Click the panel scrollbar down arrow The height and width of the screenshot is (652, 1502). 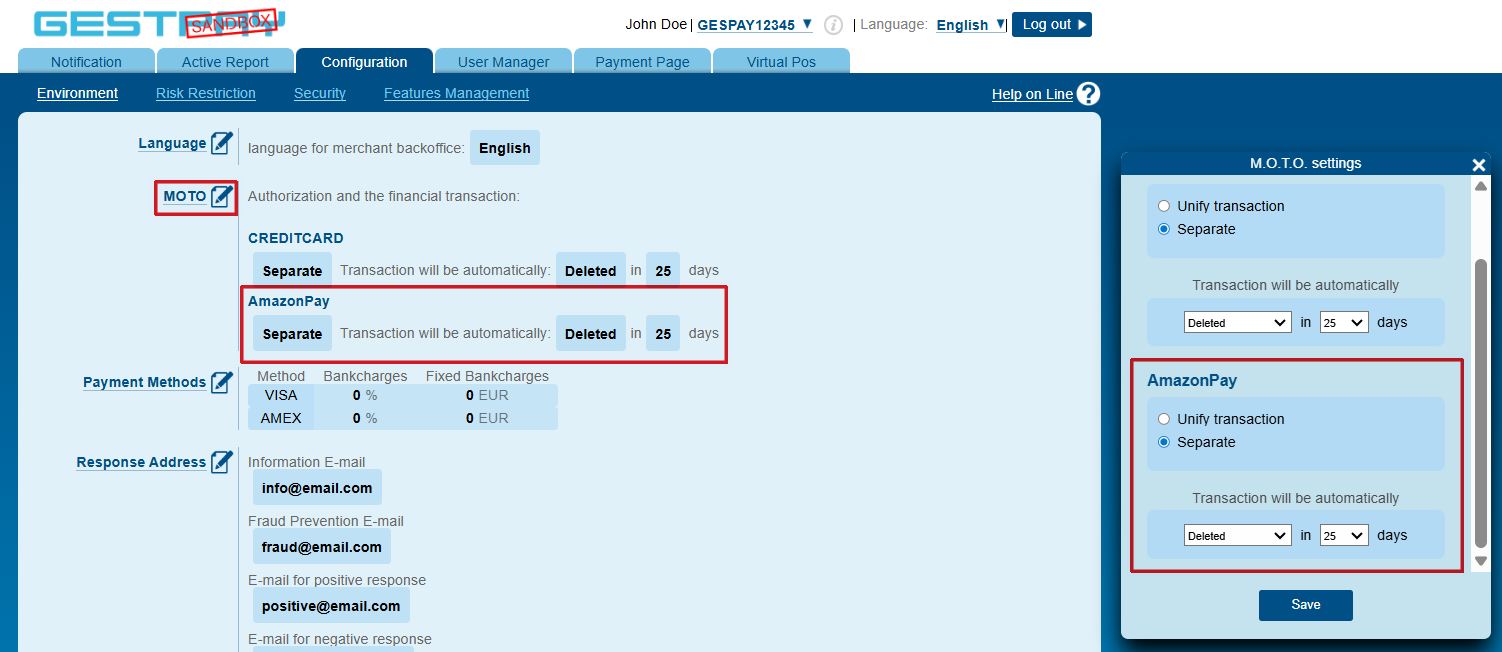pos(1481,561)
